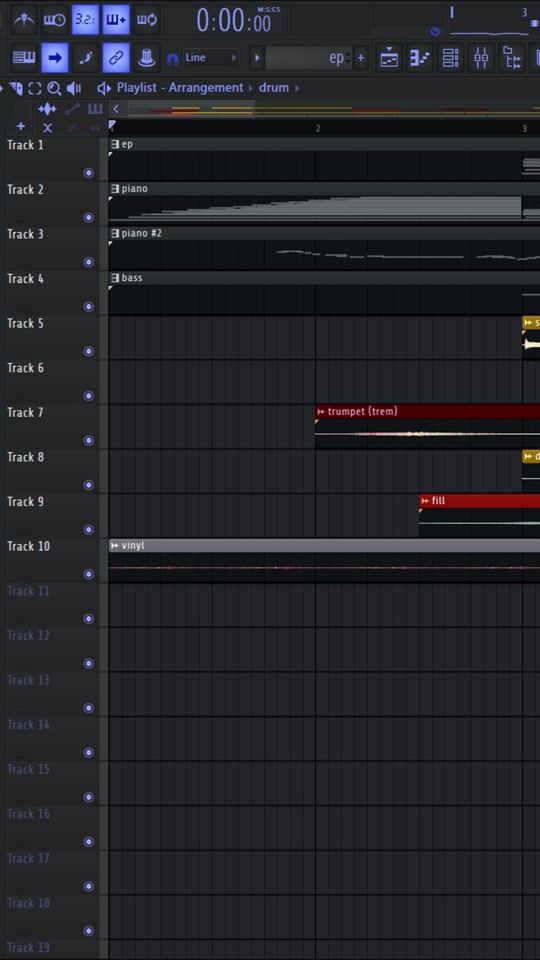Toggle loop recording button
This screenshot has height=960, width=540.
[146, 20]
